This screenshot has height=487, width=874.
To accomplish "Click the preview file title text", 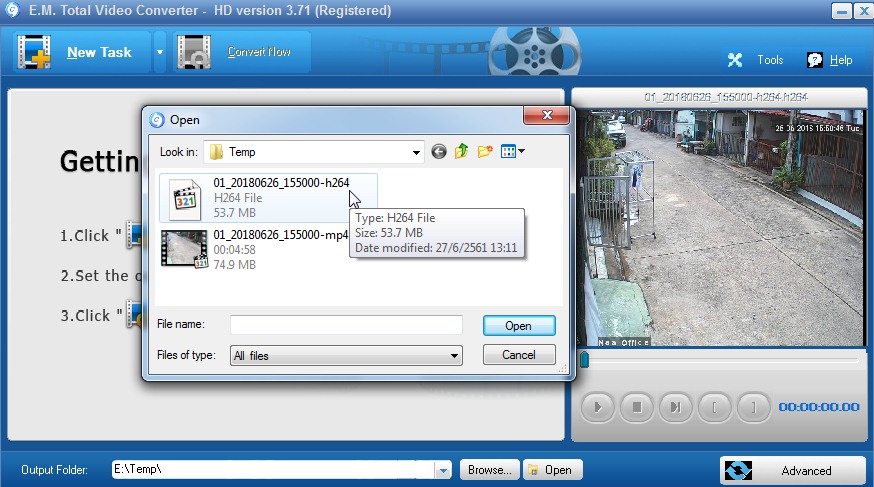I will click(x=726, y=97).
